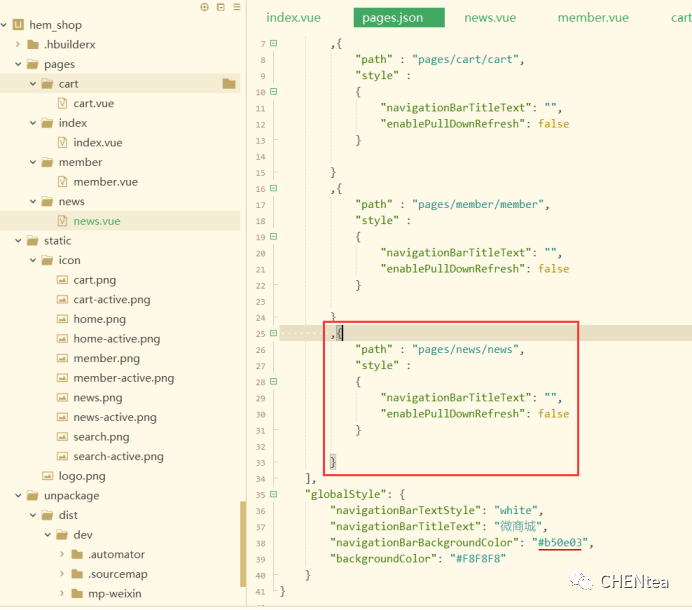This screenshot has height=610, width=692.
Task: Switch to the member.vue tab
Action: pos(593,17)
